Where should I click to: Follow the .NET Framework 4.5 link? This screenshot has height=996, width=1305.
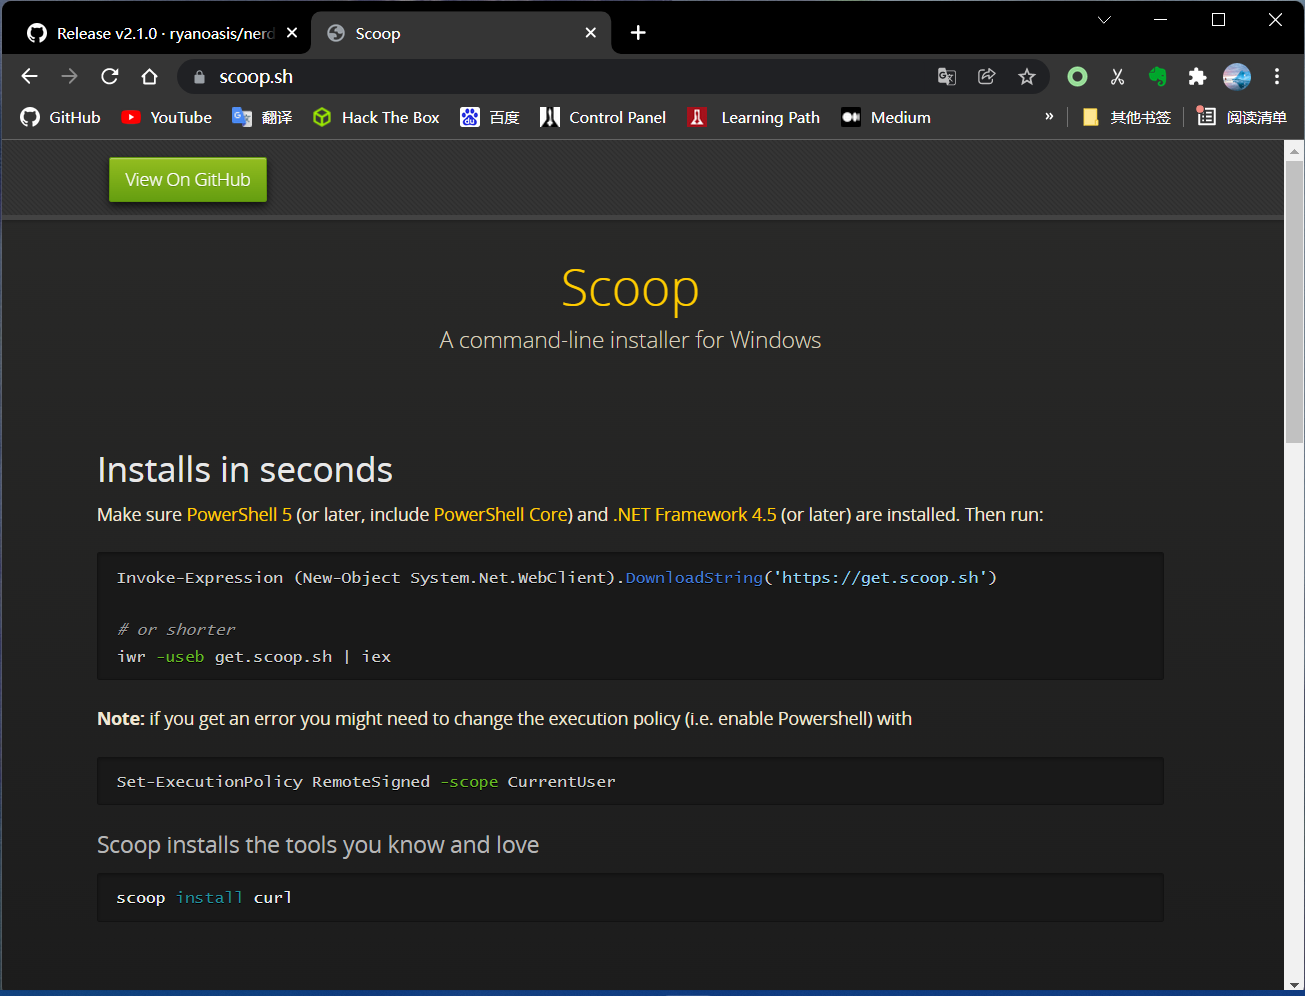(x=695, y=515)
